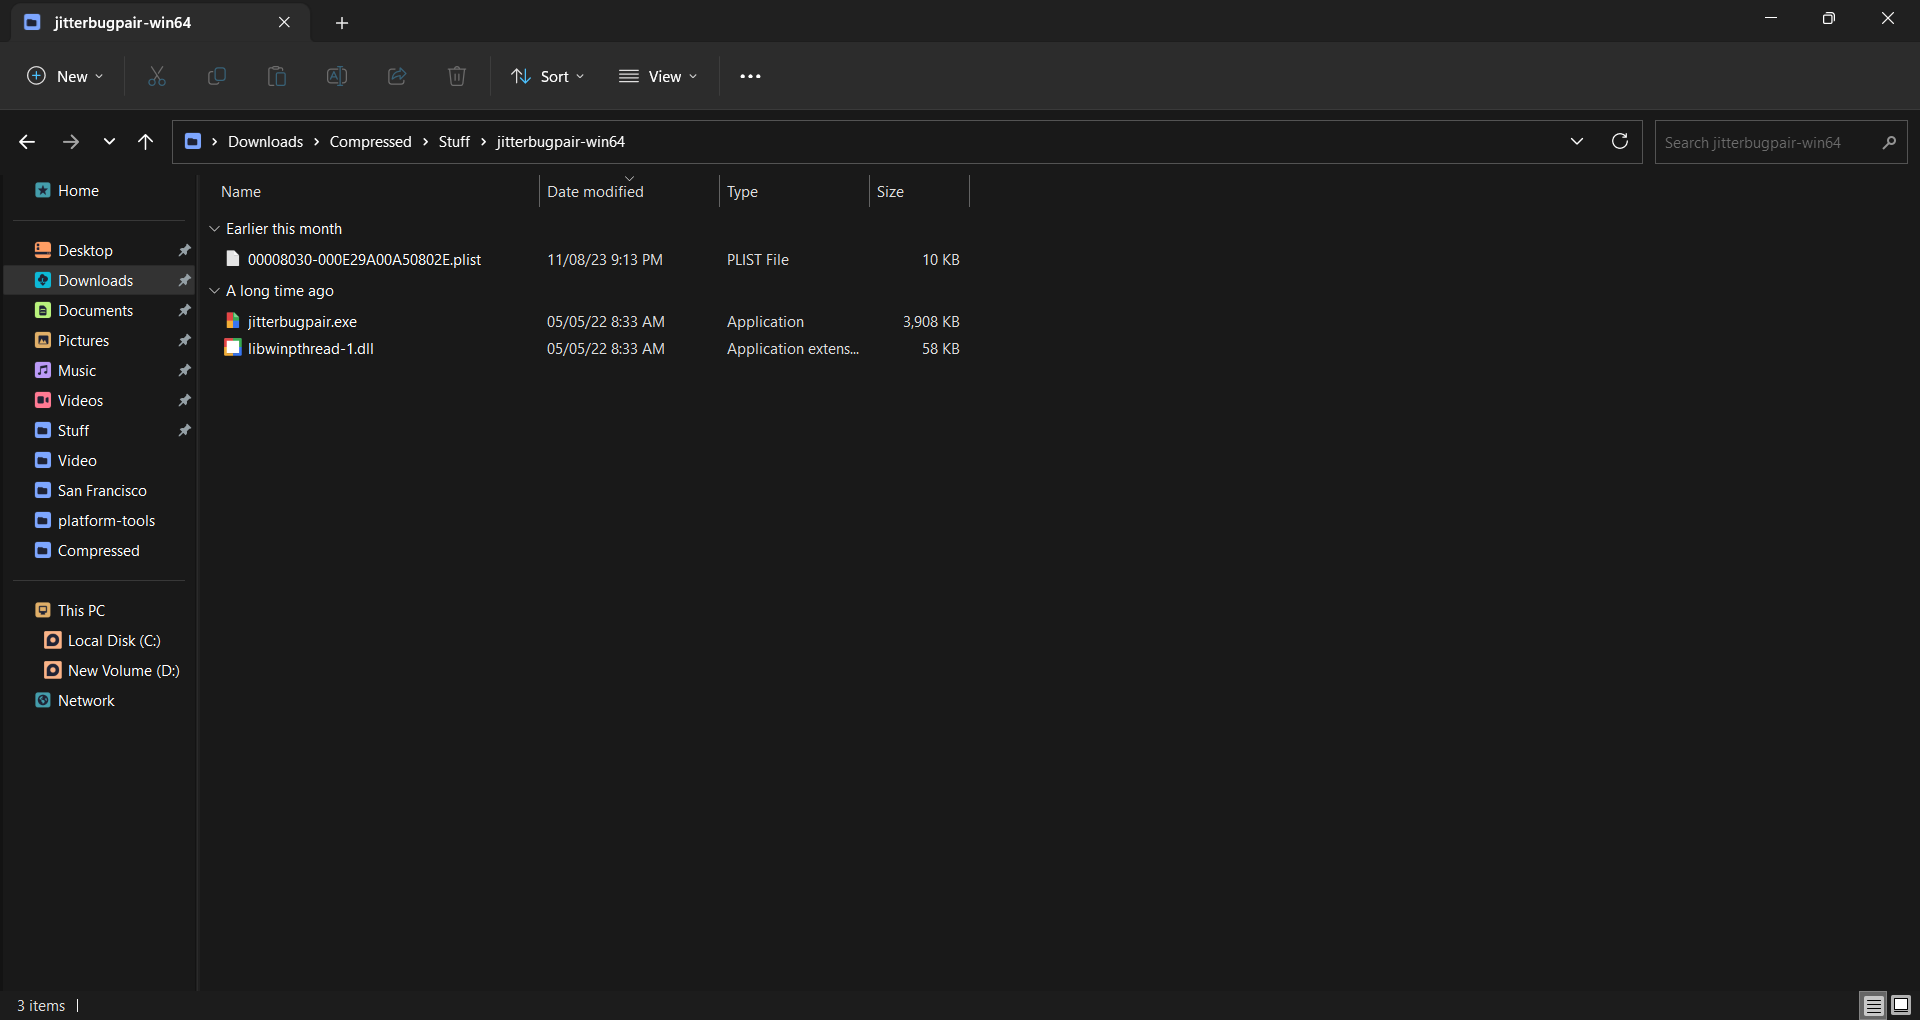This screenshot has height=1020, width=1920.
Task: Click the Cut scissors icon in toolbar
Action: tap(157, 76)
